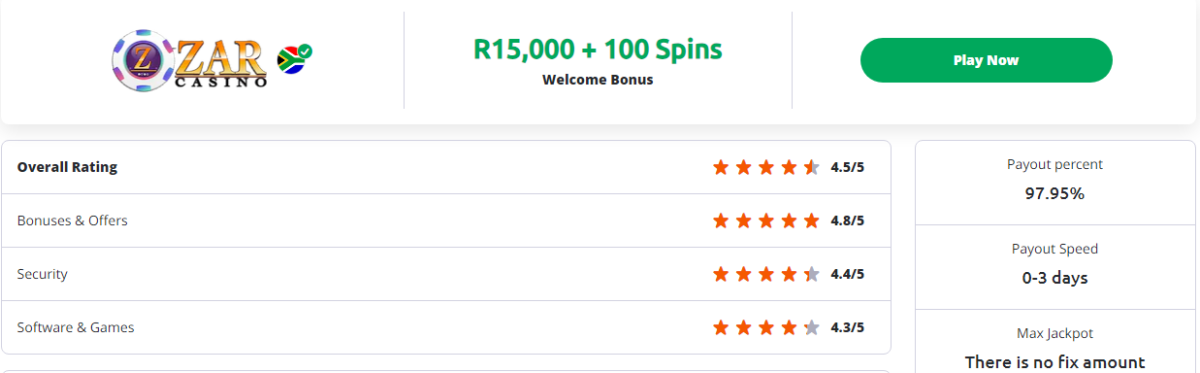Select the Overall Rating row label
The image size is (1200, 373).
pyautogui.click(x=67, y=167)
